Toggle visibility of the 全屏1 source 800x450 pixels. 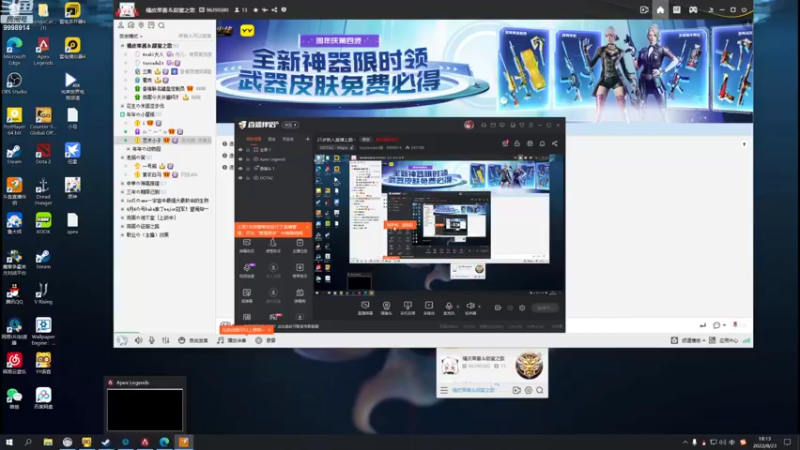click(241, 150)
